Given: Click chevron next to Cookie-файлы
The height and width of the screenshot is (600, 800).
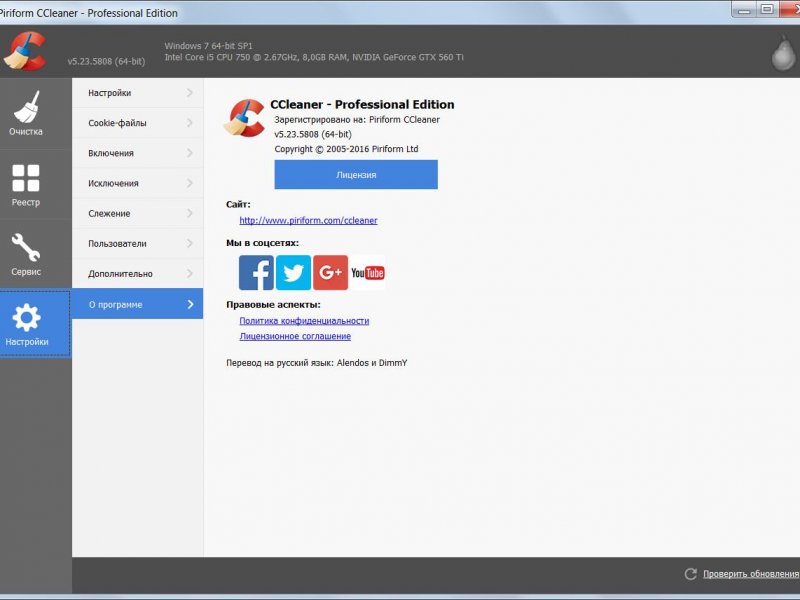Looking at the screenshot, I should [x=190, y=123].
